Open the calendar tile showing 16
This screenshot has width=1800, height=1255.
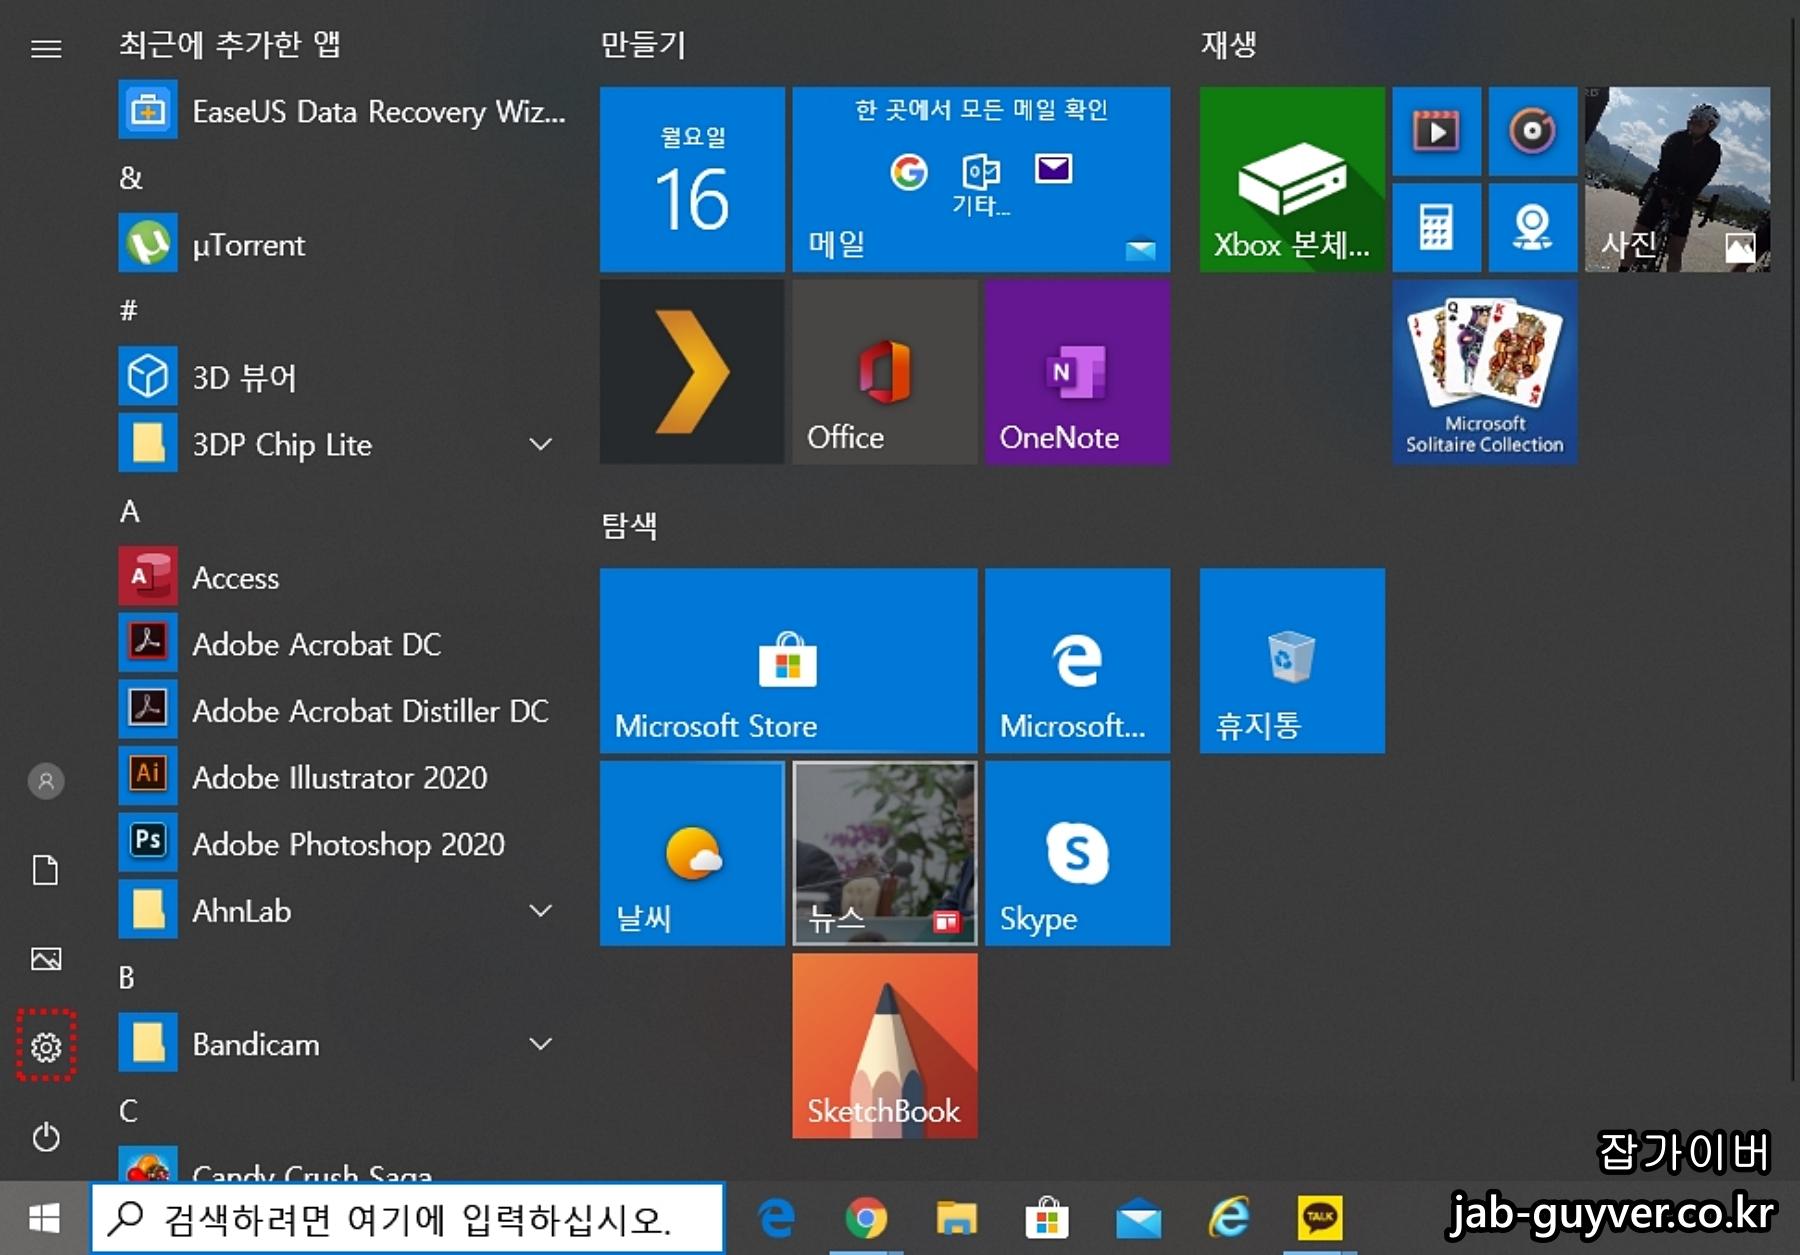(x=692, y=179)
